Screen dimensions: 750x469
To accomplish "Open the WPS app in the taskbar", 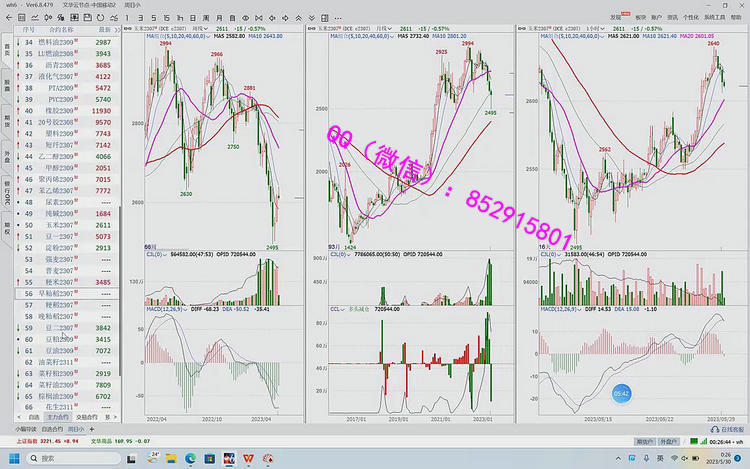I will click(247, 458).
